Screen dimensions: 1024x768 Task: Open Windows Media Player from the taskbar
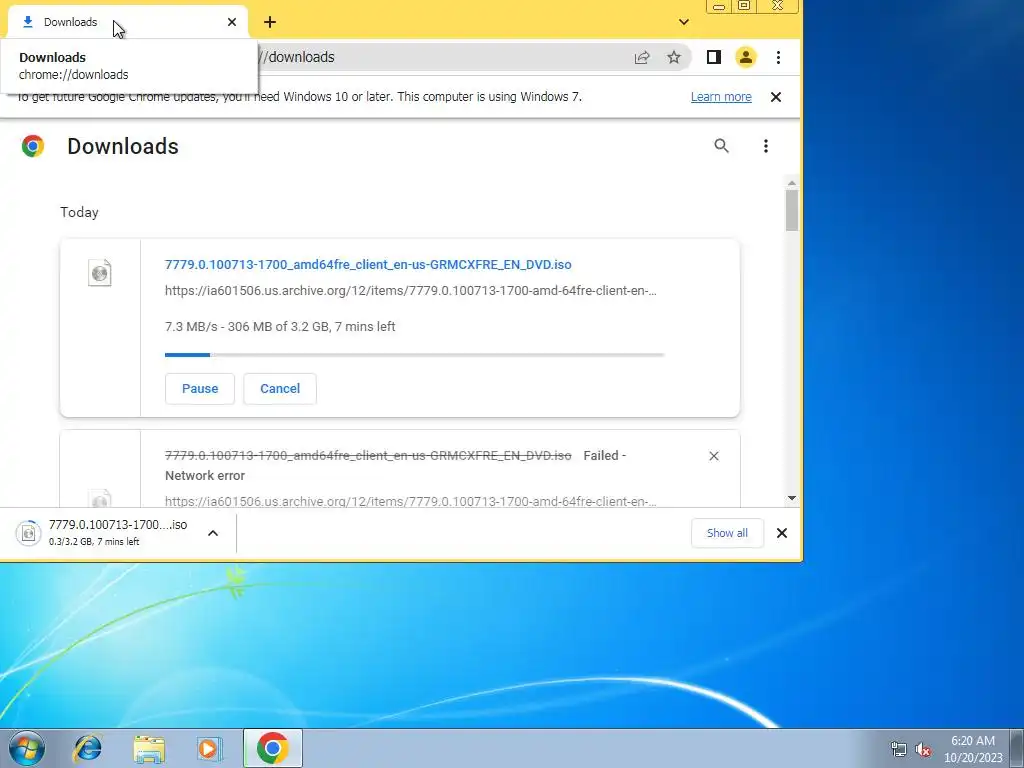209,748
